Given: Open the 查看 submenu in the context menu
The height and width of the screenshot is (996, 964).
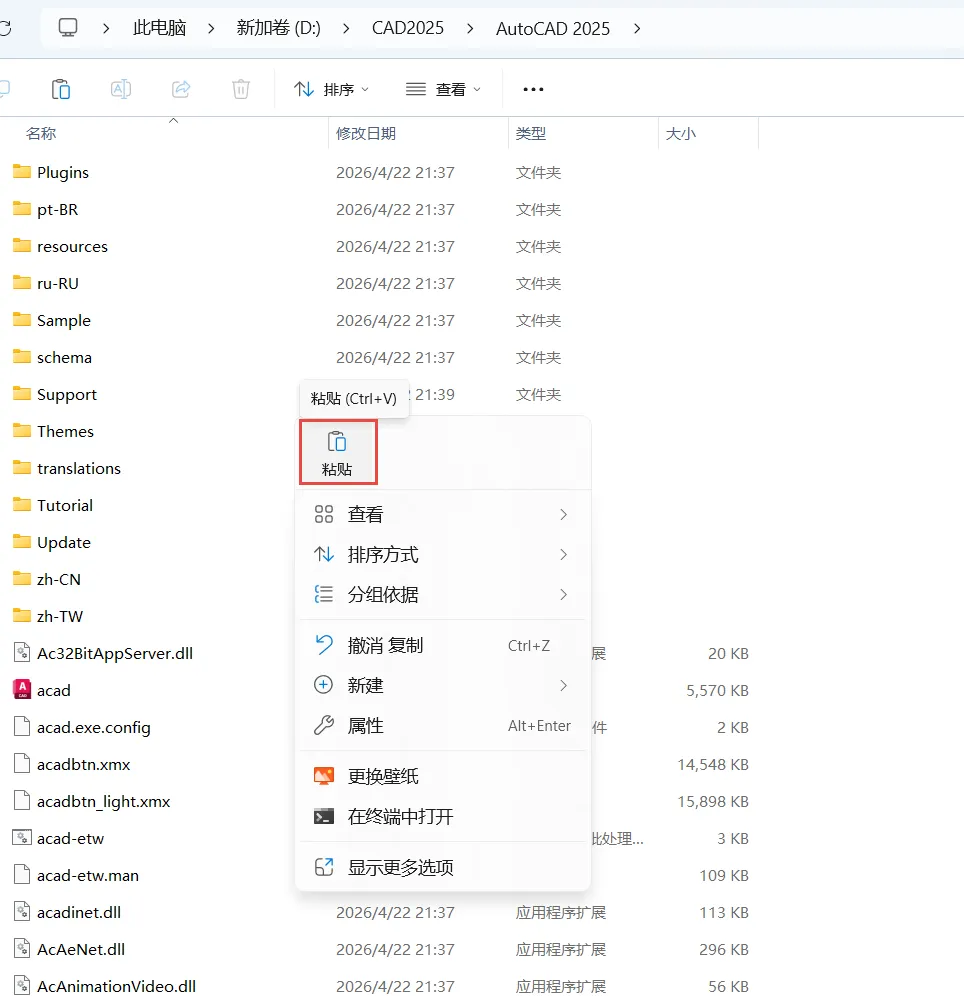Looking at the screenshot, I should pos(442,515).
